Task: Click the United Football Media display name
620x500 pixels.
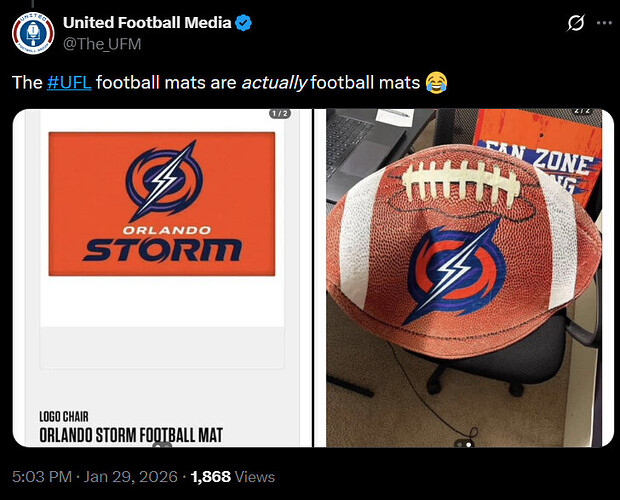Action: pos(147,23)
